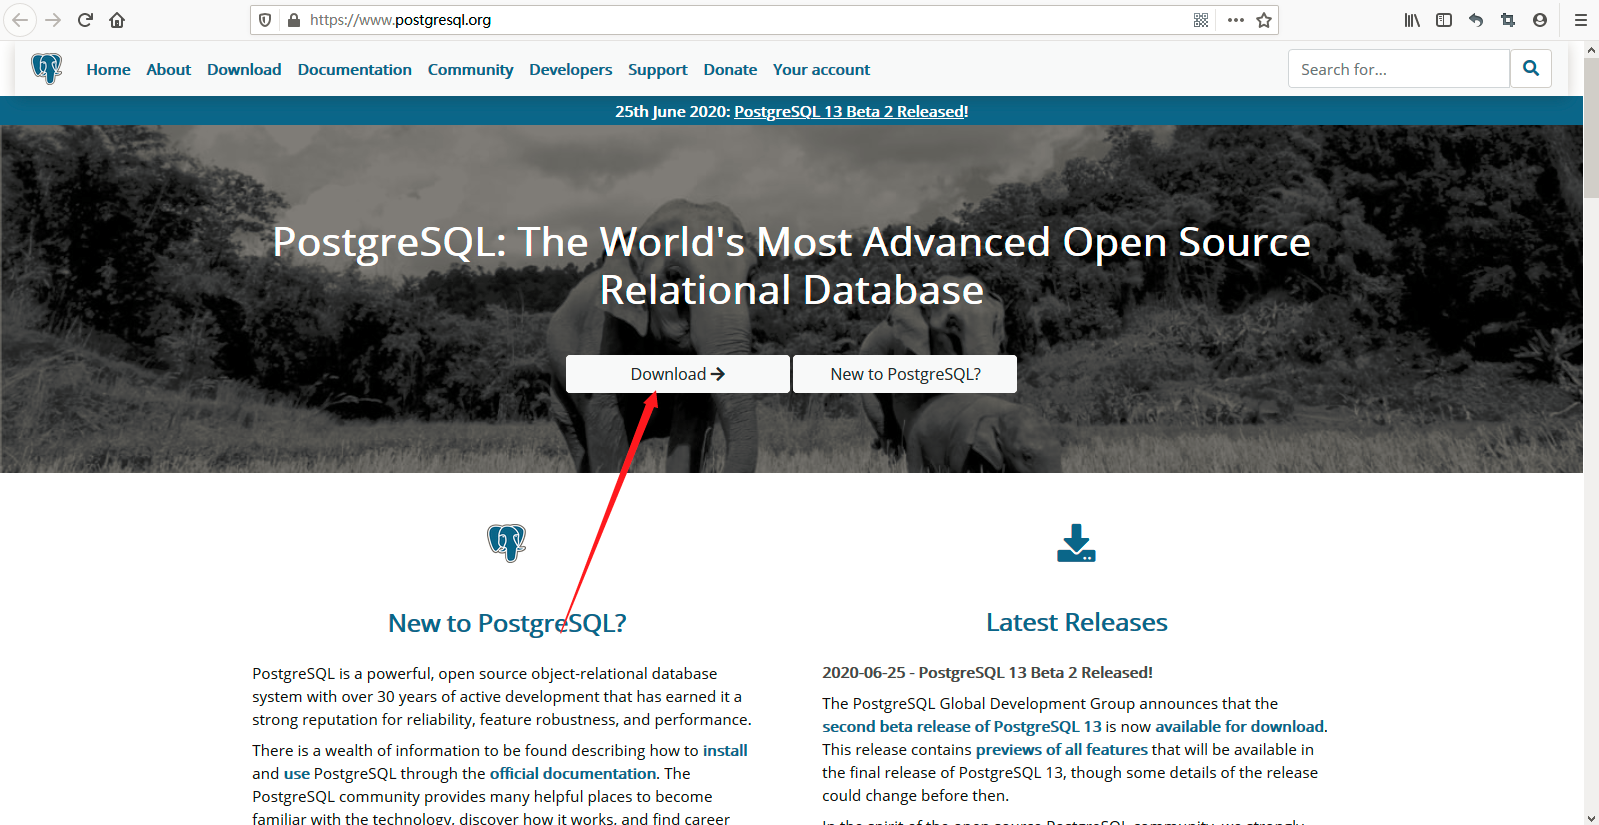Open the Library bookshelf icon
This screenshot has width=1599, height=825.
[1412, 20]
